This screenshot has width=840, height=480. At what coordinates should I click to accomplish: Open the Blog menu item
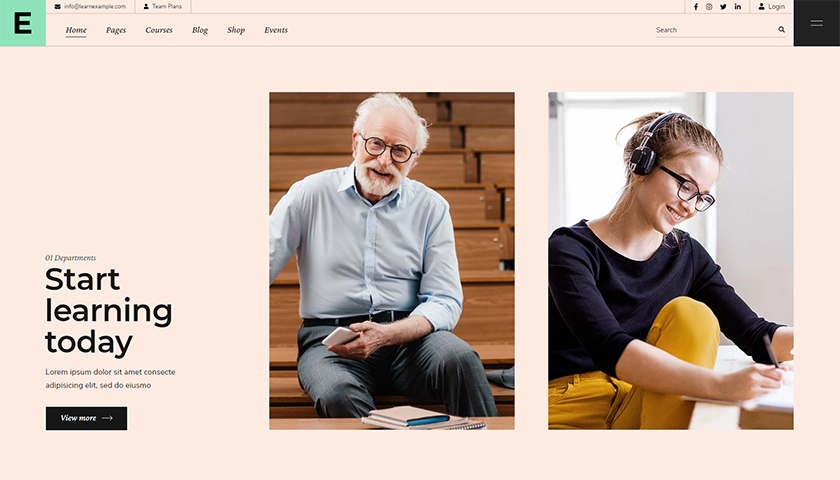(200, 30)
